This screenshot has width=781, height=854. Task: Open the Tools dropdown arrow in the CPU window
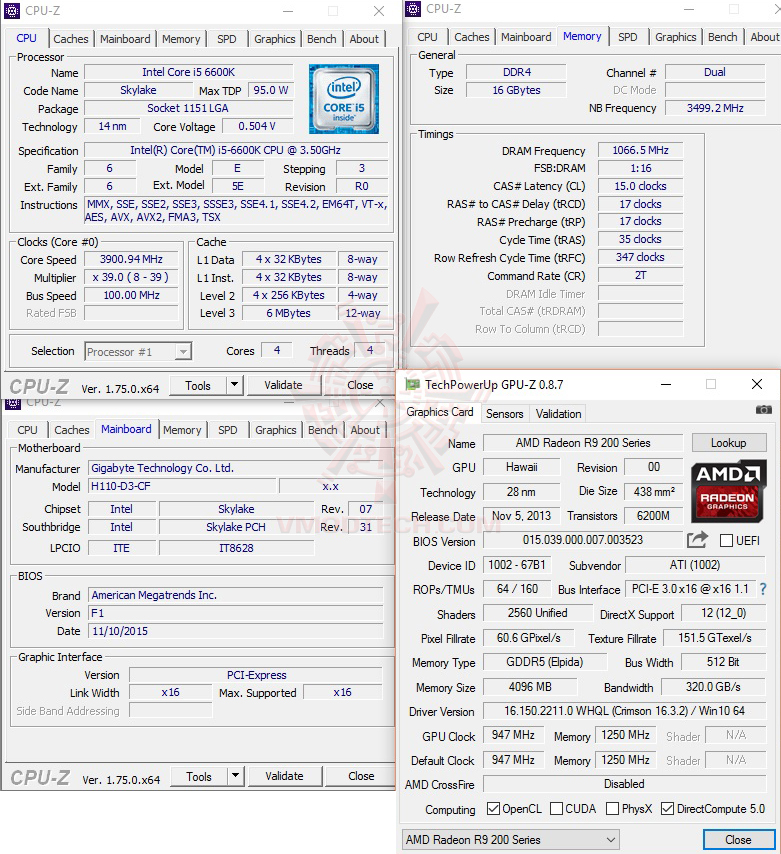click(234, 385)
